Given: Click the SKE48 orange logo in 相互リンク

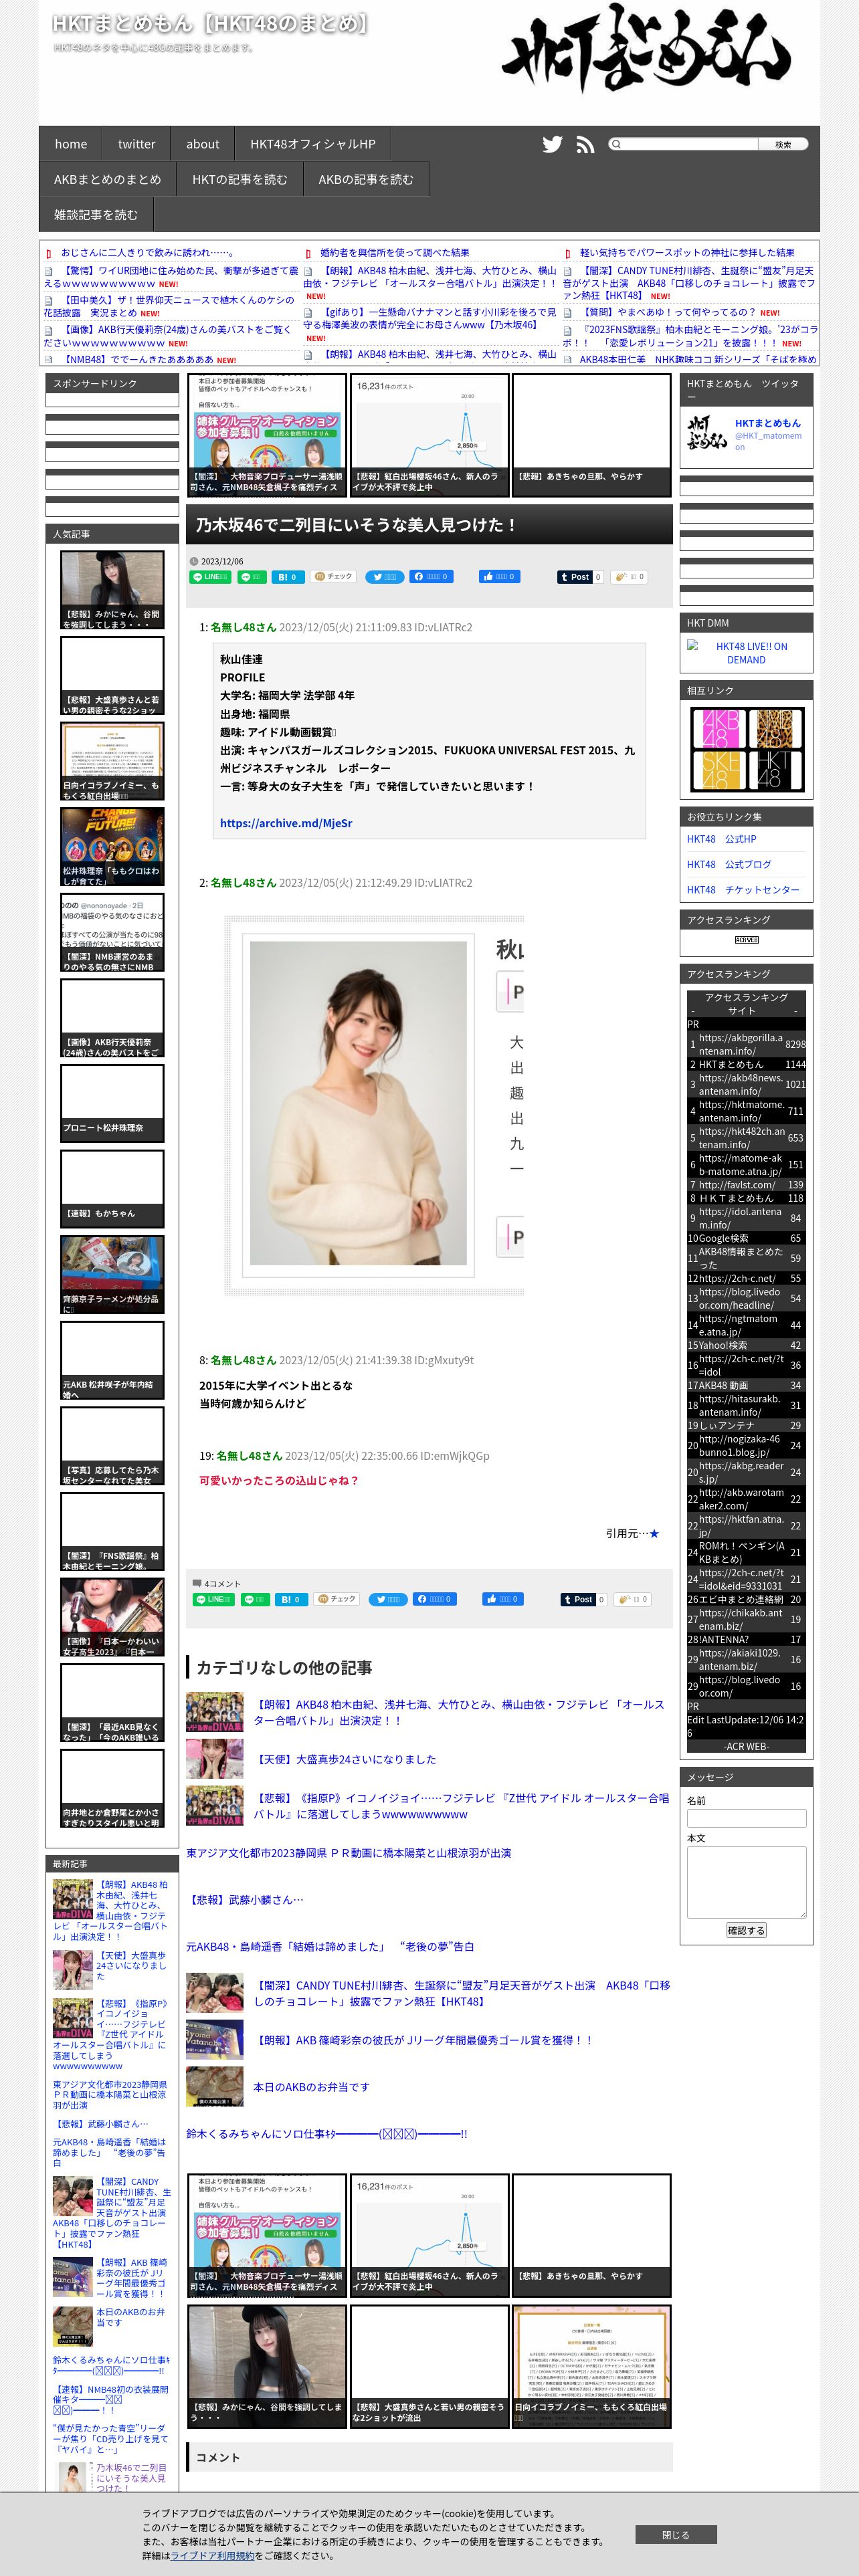Looking at the screenshot, I should click(x=719, y=771).
